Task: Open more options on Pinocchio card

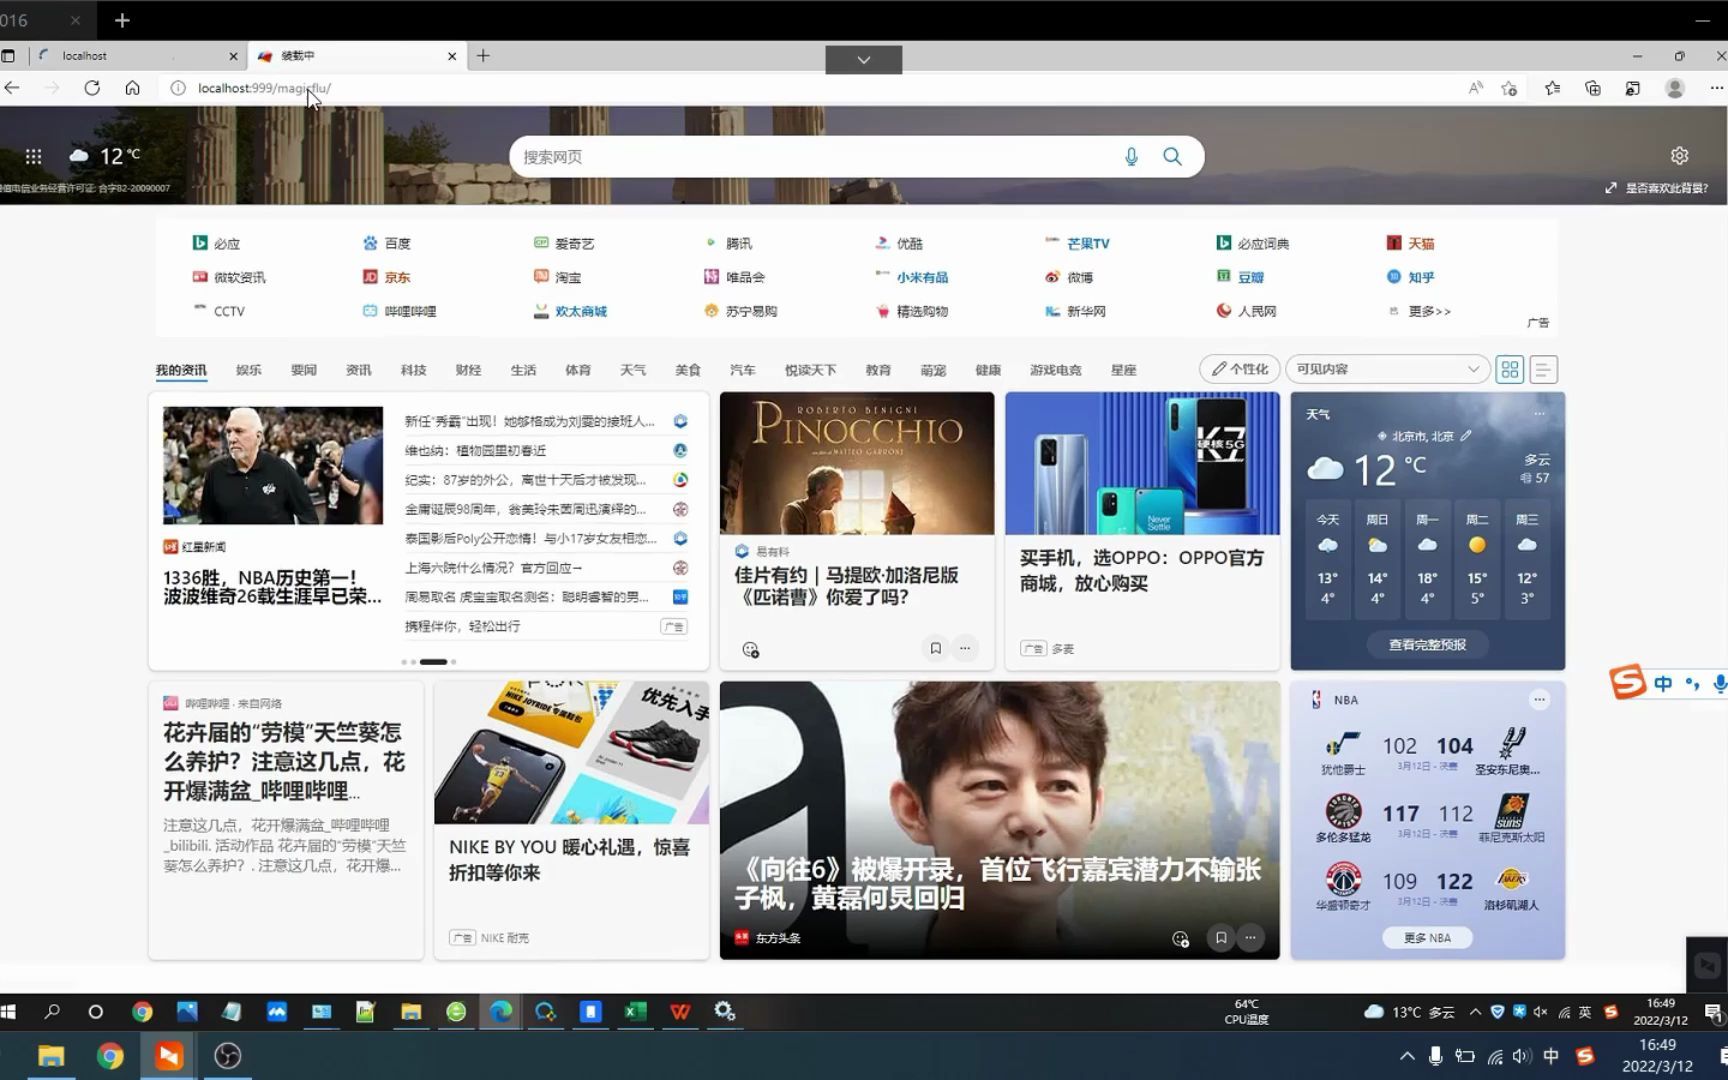Action: [x=965, y=648]
